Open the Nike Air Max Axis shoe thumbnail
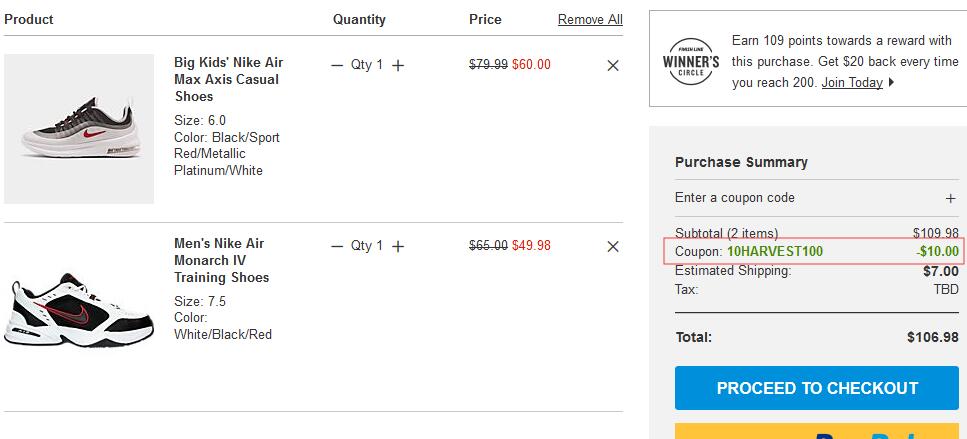Screen dimensions: 967x439 coord(79,129)
